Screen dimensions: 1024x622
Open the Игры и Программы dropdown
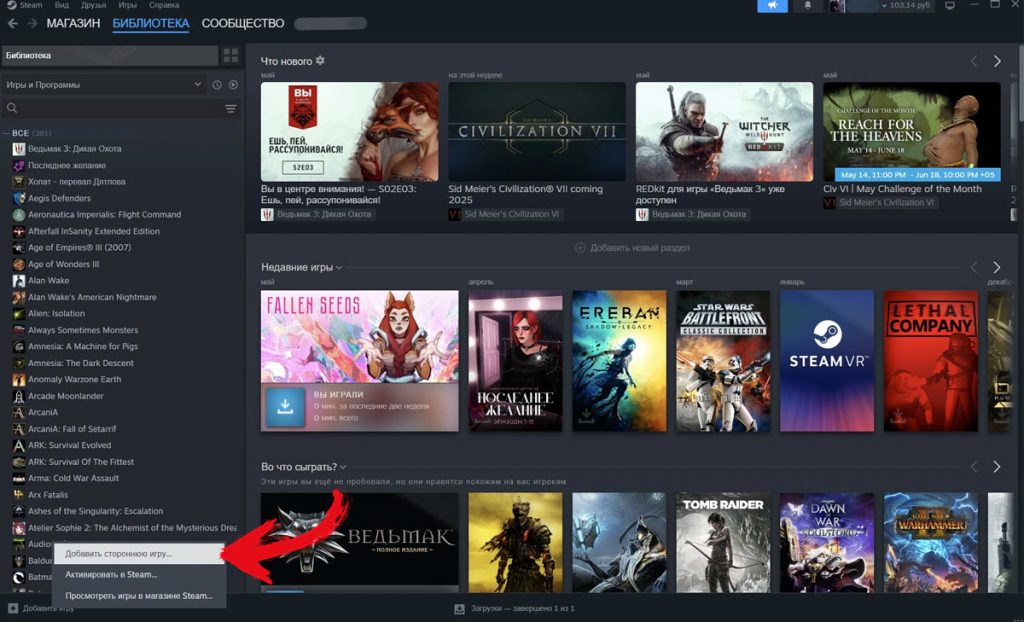click(104, 85)
